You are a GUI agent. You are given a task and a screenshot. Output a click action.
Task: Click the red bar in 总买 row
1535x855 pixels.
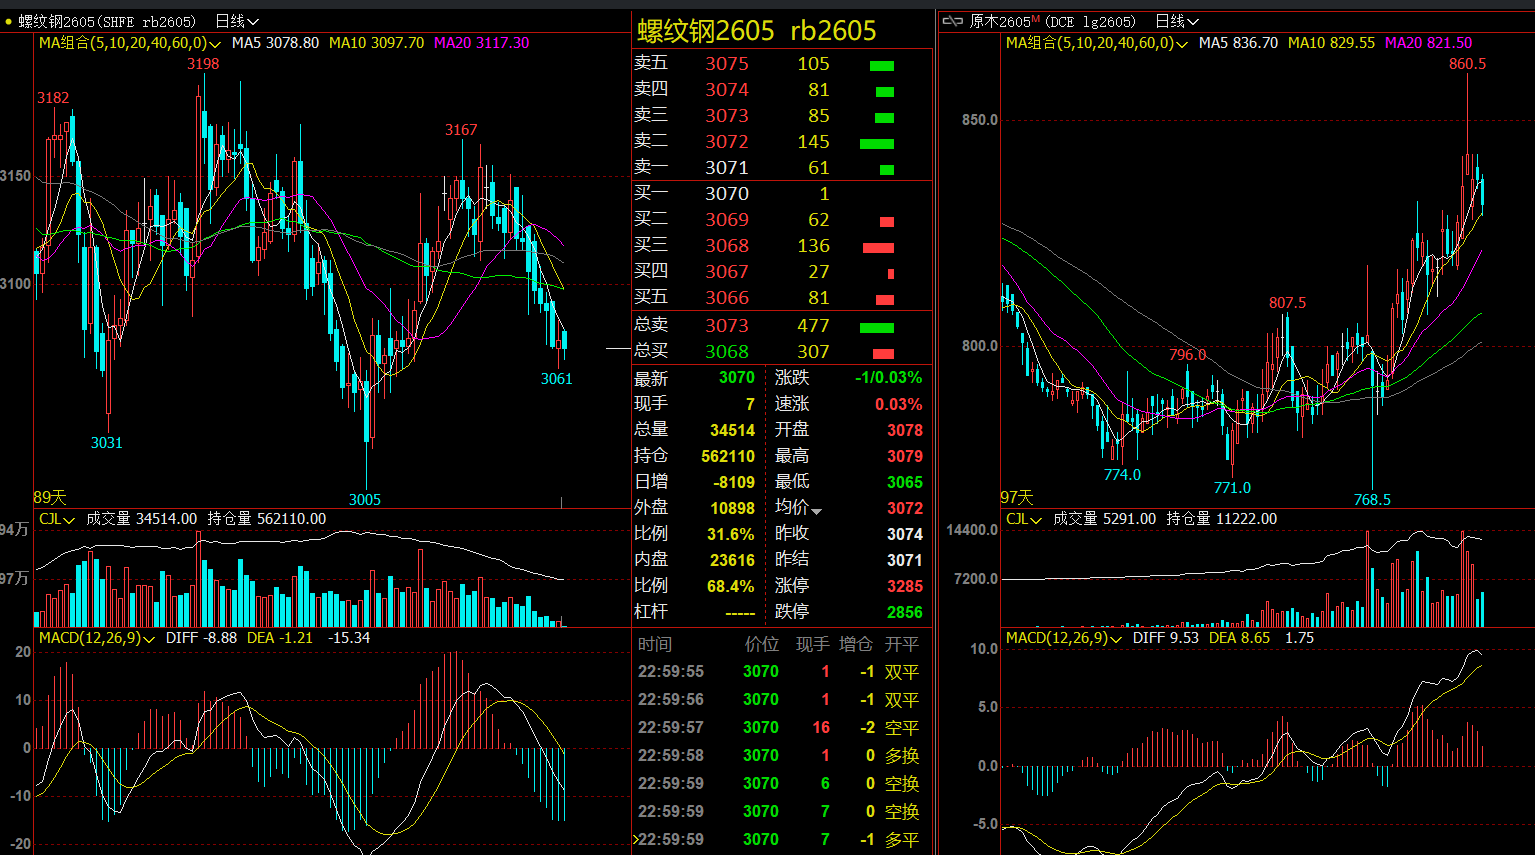pos(882,353)
